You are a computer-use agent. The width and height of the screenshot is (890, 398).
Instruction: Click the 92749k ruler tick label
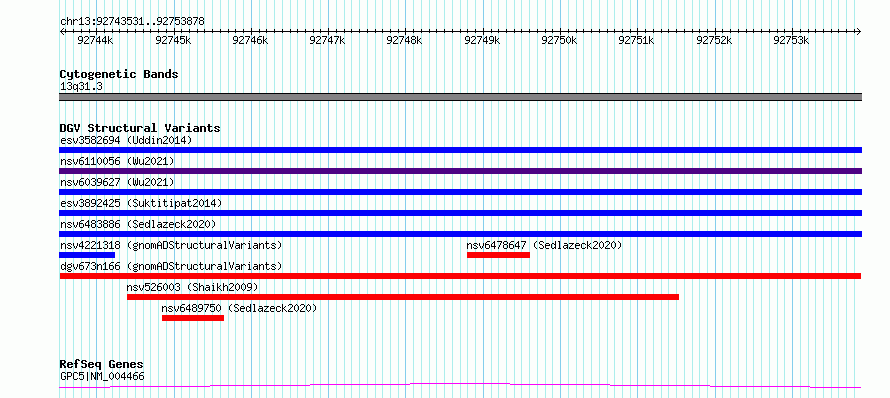482,40
